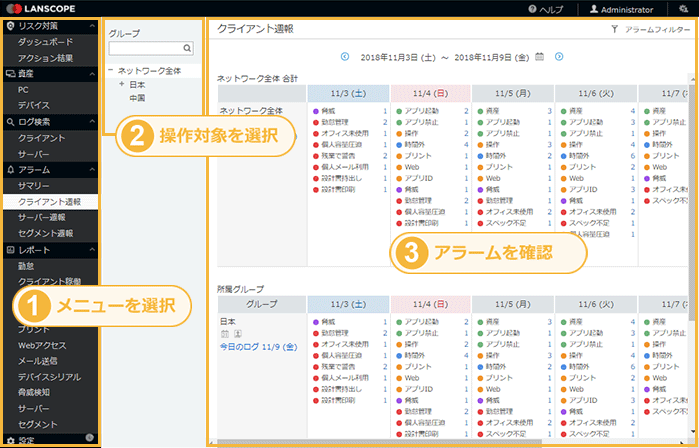
Task: Open the top-right settings gear icon
Action: [684, 9]
